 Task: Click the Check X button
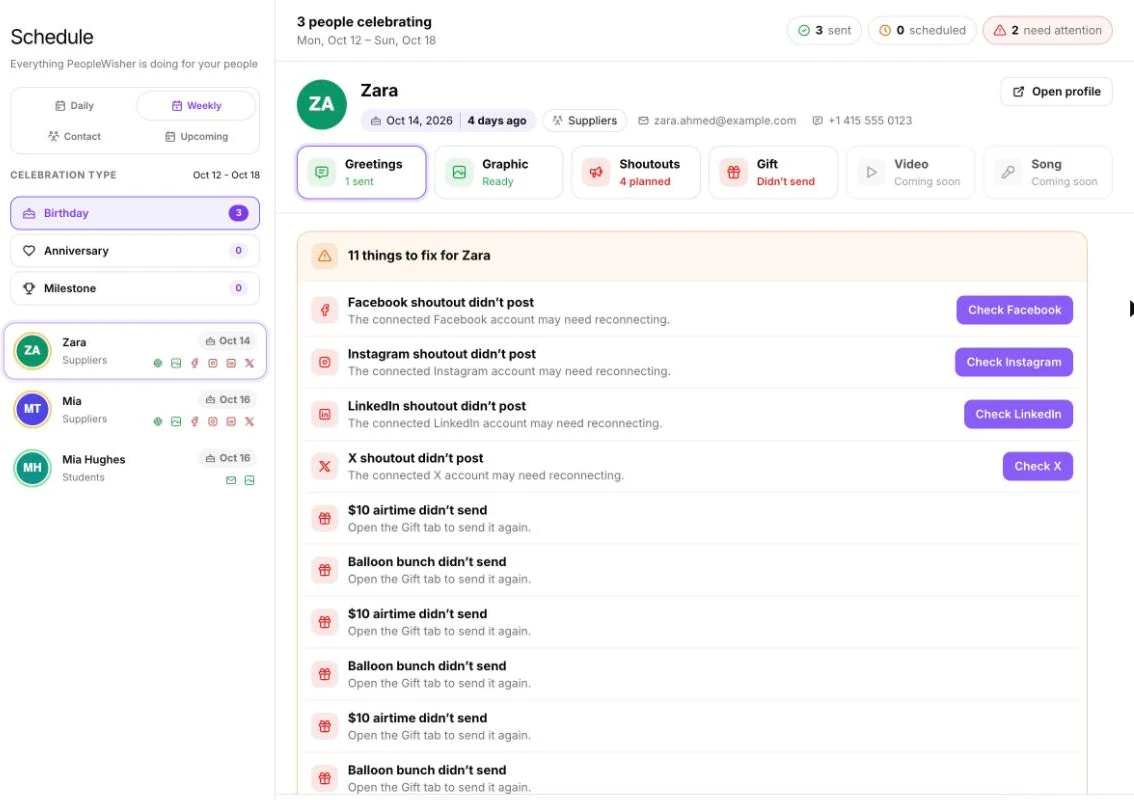pos(1037,466)
